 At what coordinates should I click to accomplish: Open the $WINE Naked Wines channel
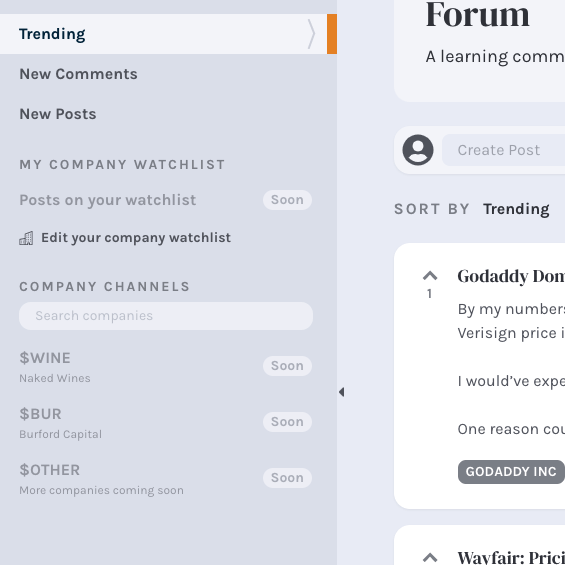[x=166, y=366]
